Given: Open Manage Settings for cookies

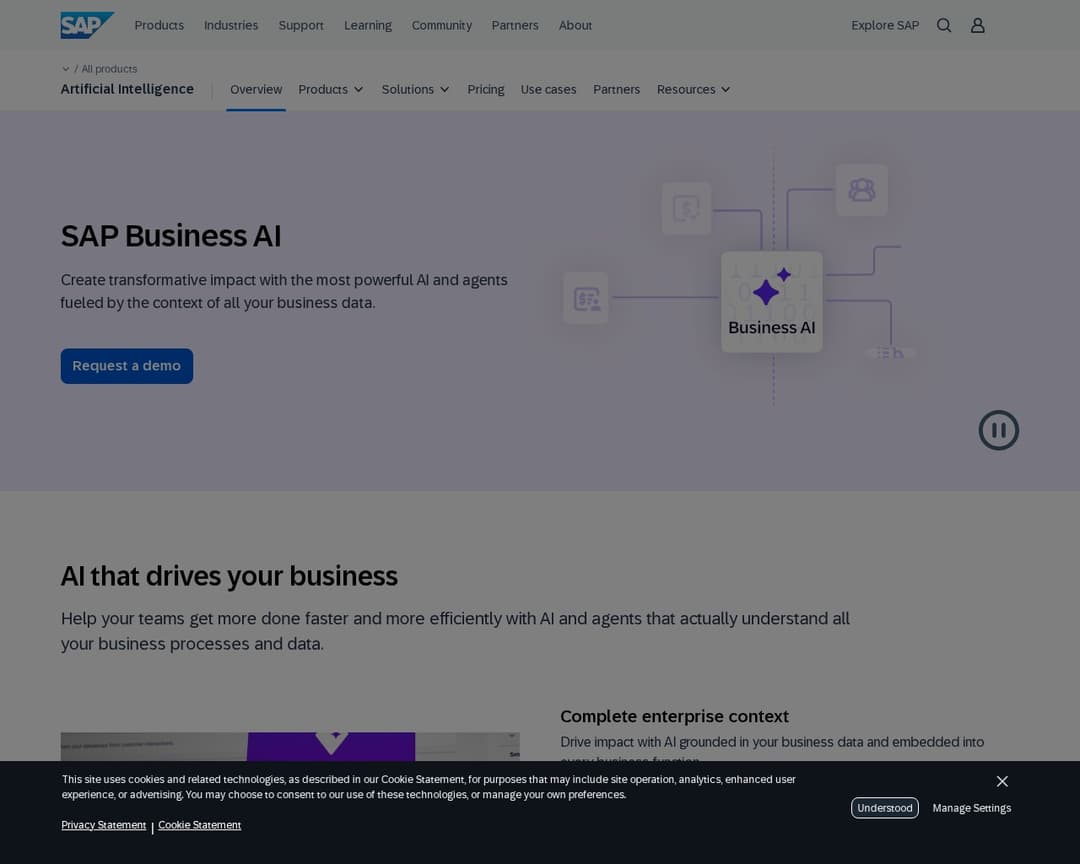Looking at the screenshot, I should (x=971, y=808).
